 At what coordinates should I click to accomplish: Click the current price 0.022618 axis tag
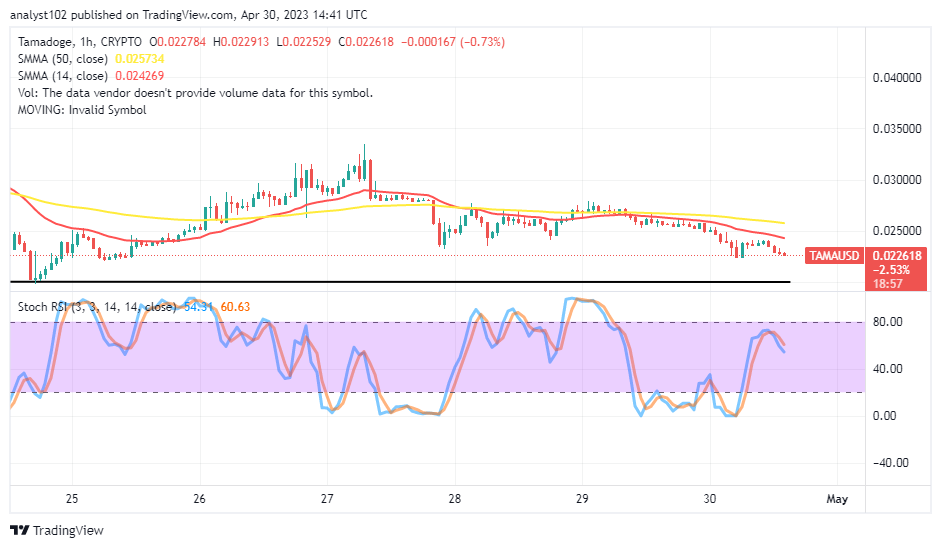pos(897,256)
